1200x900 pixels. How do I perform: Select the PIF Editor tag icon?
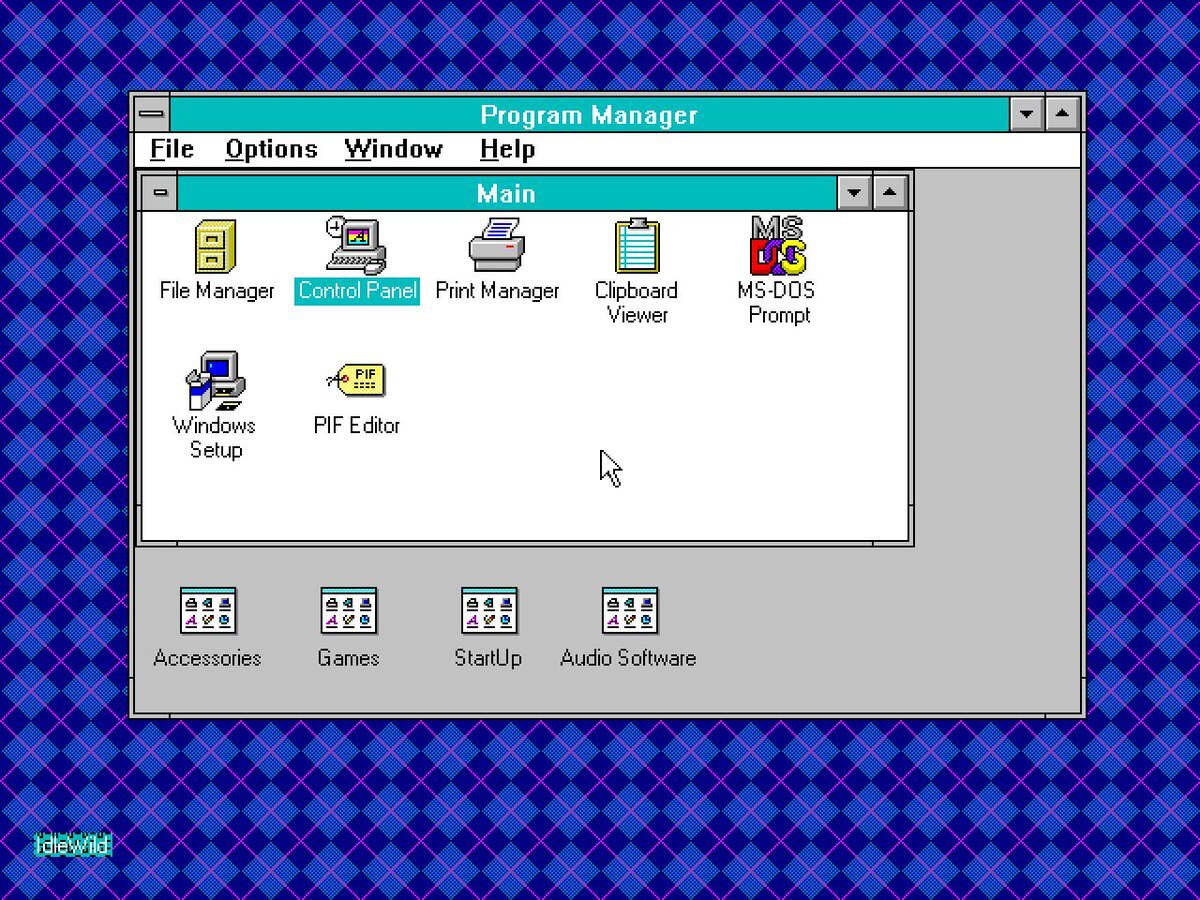pos(356,381)
